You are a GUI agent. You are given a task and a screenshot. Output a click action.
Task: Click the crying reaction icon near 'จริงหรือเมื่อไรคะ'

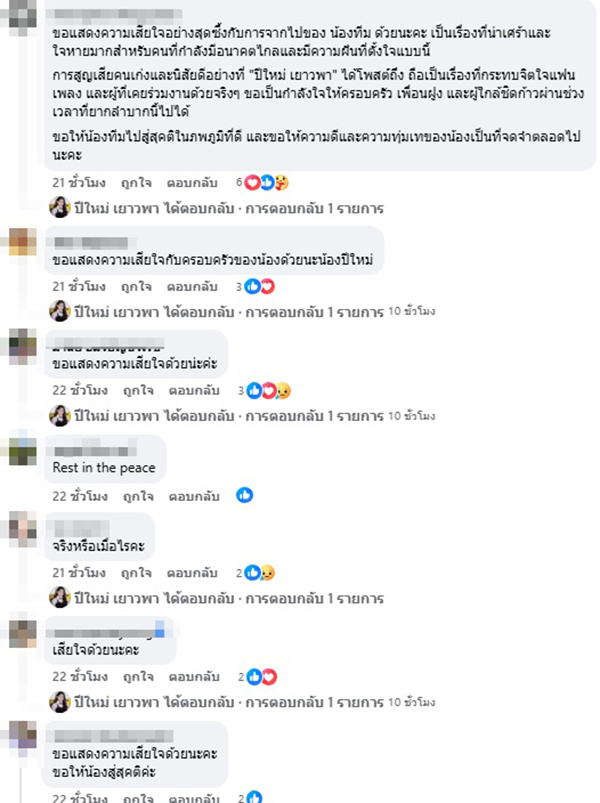pos(268,572)
